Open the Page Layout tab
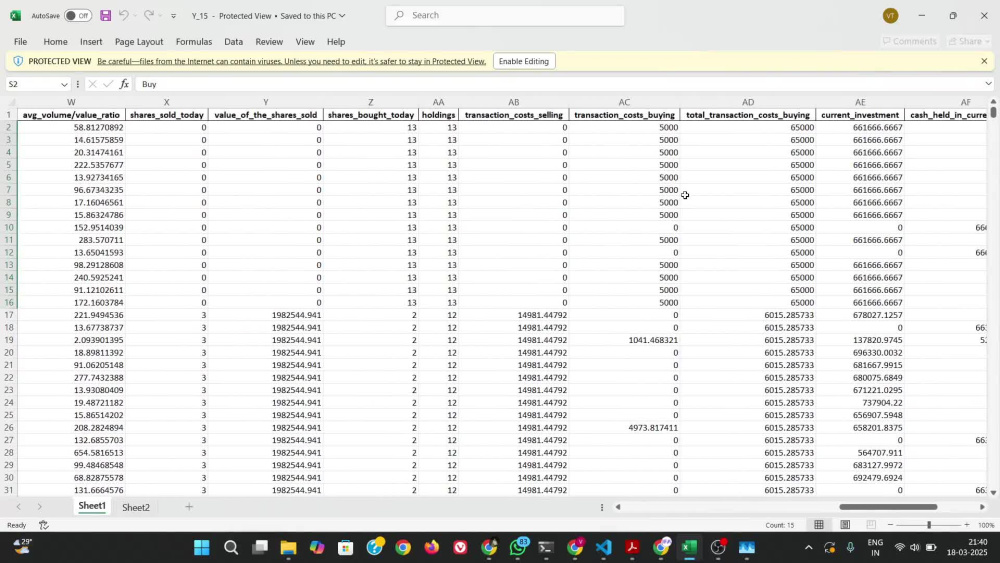This screenshot has height=563, width=1000. pyautogui.click(x=139, y=41)
